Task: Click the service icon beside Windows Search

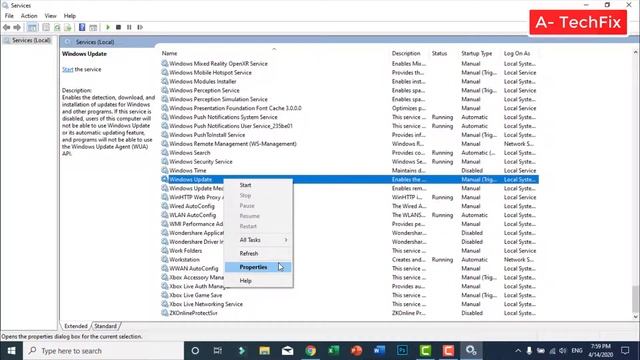Action: (x=164, y=153)
